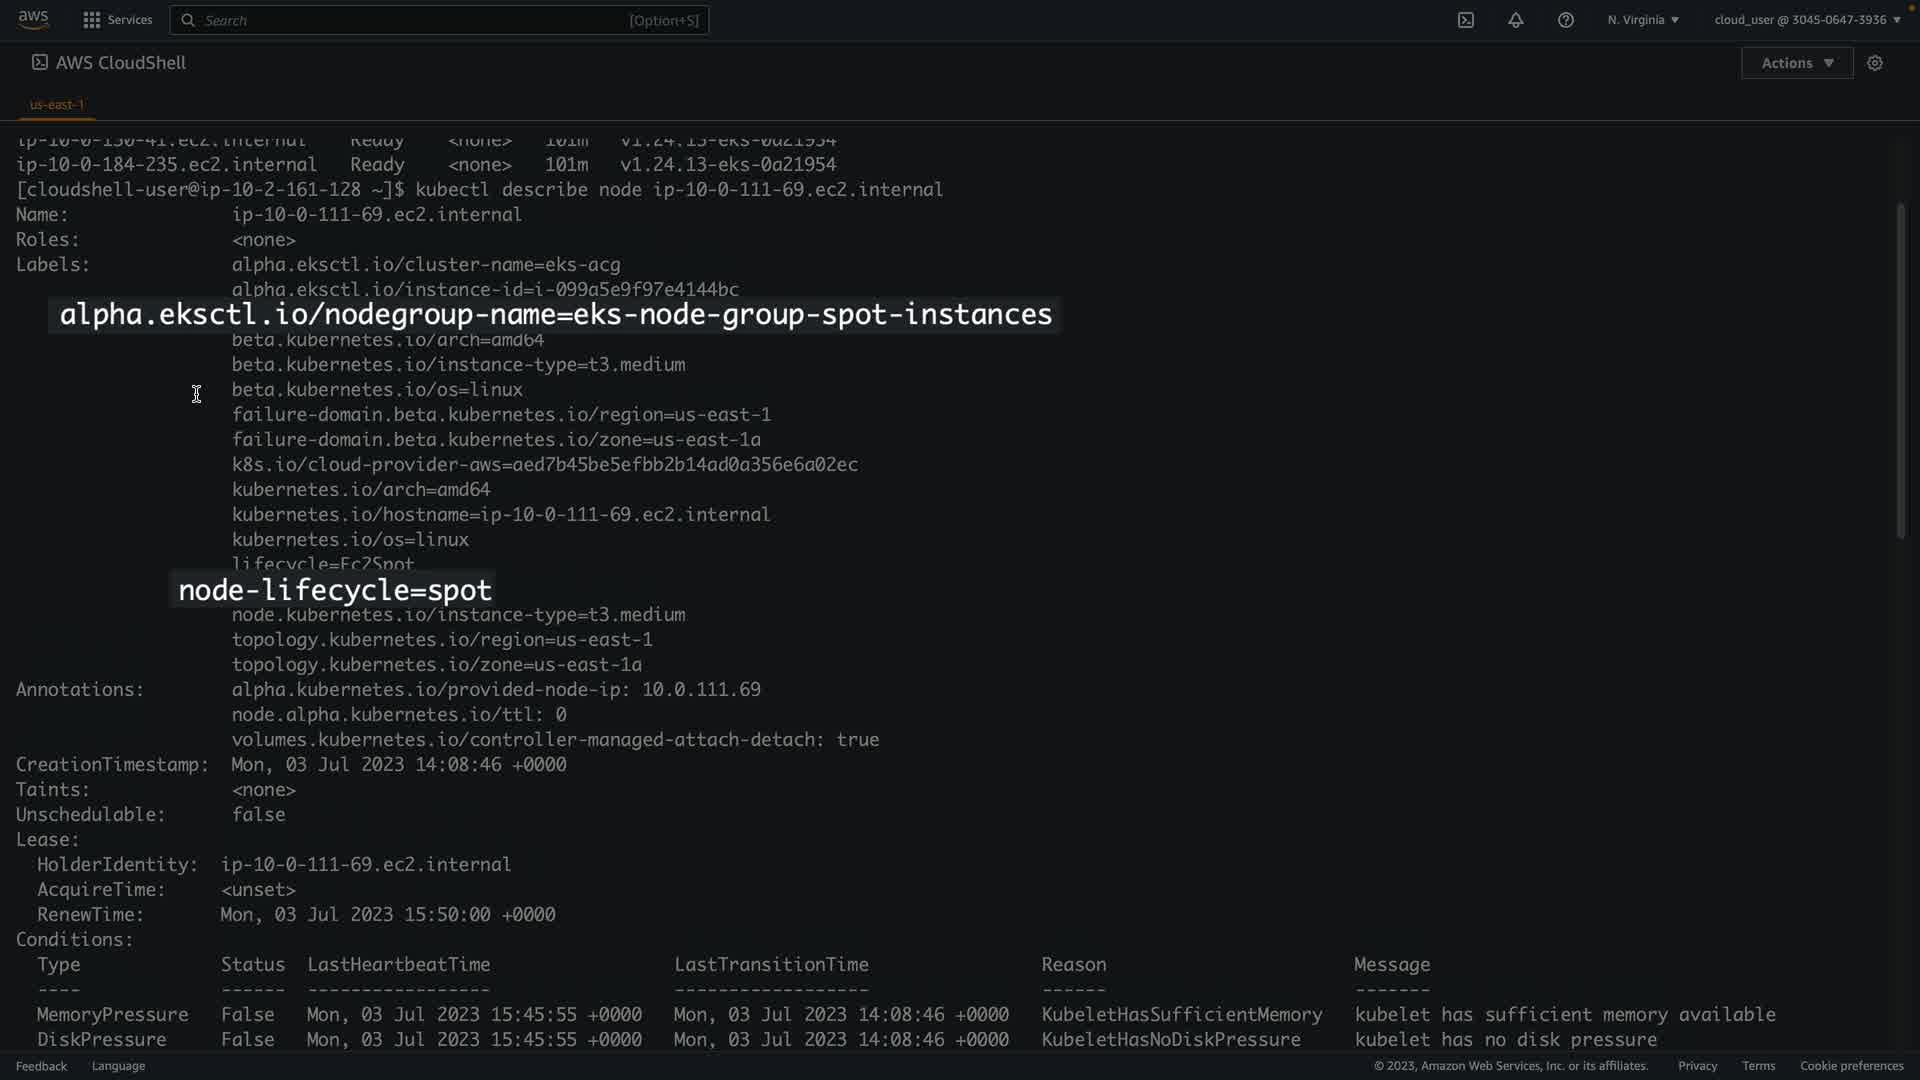Viewport: 1920px width, 1080px height.
Task: Open the Terms link
Action: coord(1758,1066)
